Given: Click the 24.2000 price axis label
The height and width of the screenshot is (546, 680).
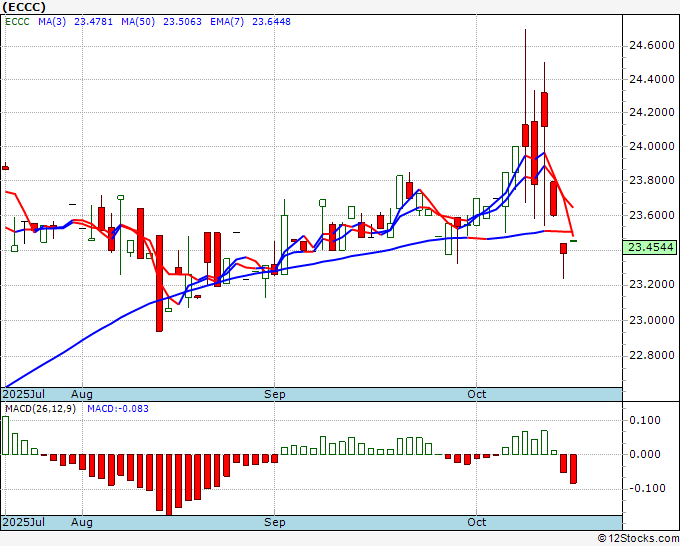Looking at the screenshot, I should 652,112.
